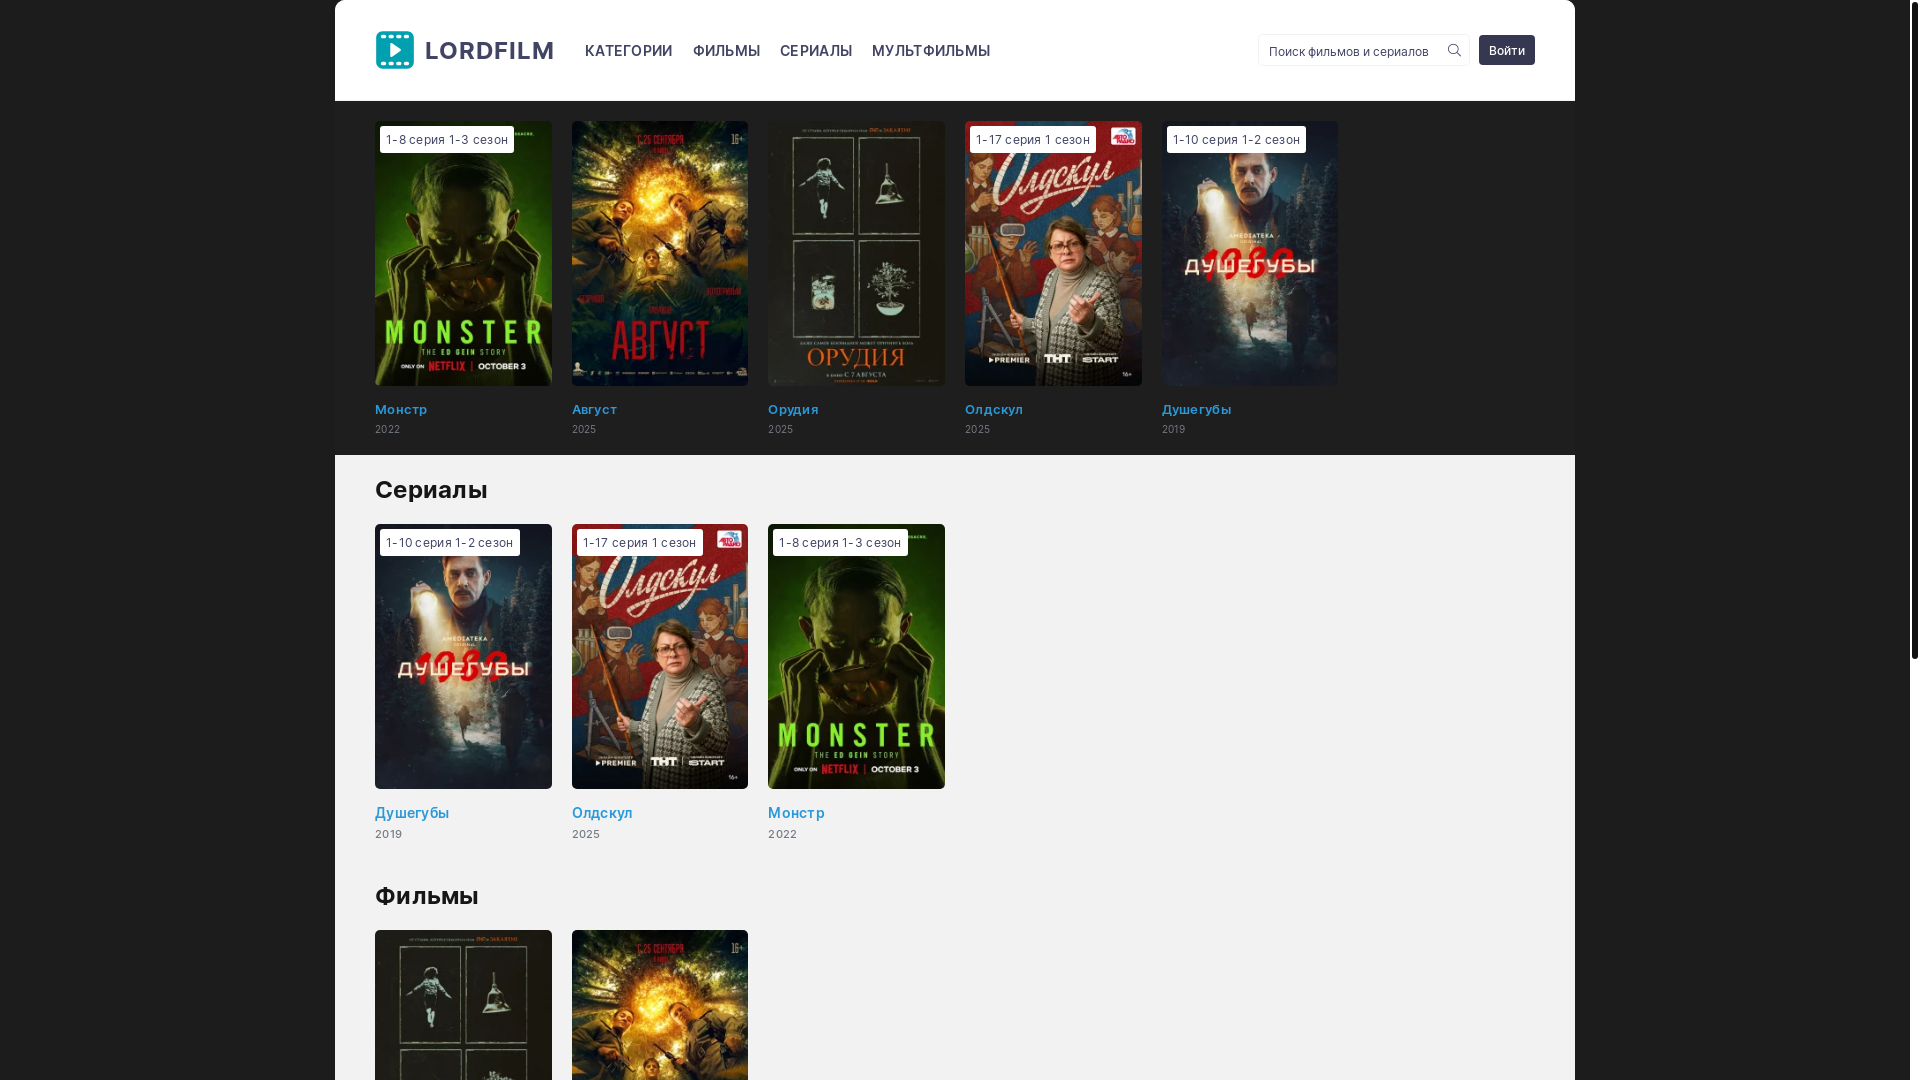
Task: Click the Сериалы section heading
Action: 431,490
